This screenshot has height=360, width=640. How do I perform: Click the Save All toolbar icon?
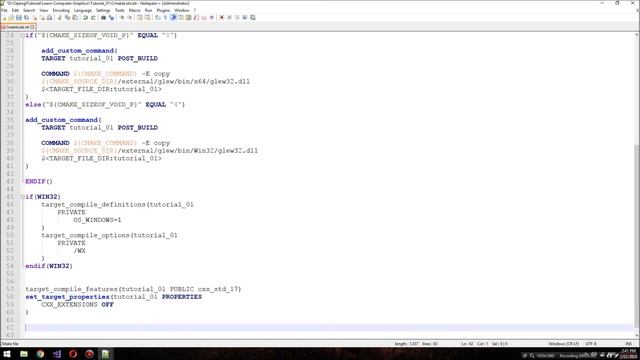coord(27,18)
